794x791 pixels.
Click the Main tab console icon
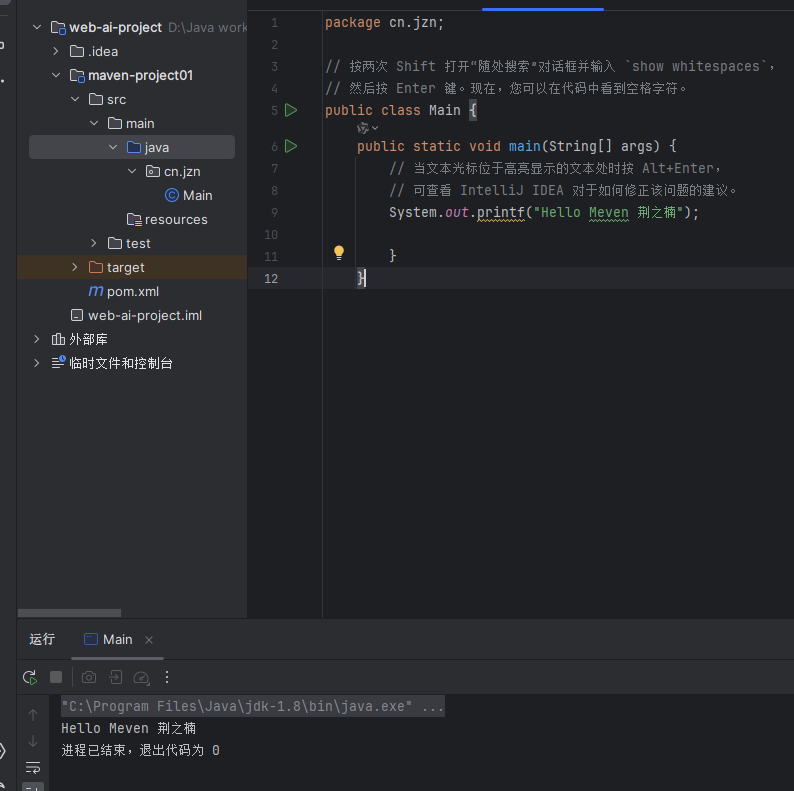point(91,639)
